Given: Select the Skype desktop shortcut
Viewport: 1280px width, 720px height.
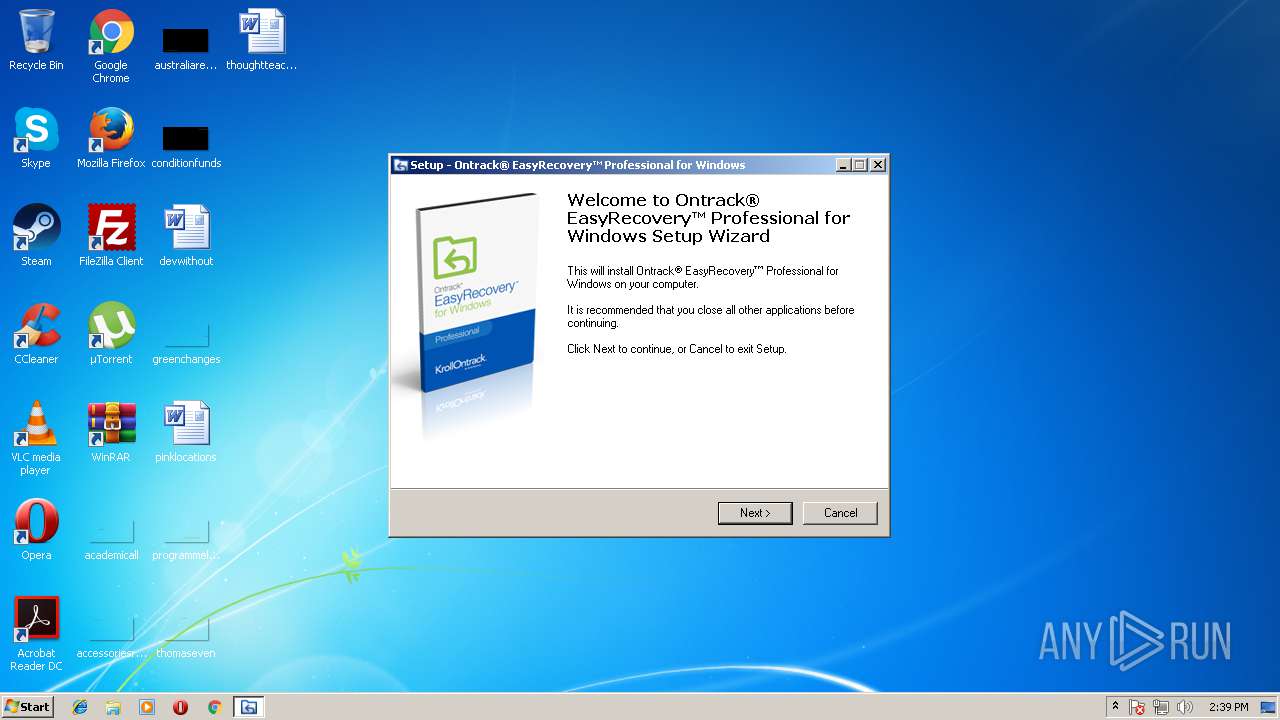Looking at the screenshot, I should tap(36, 138).
